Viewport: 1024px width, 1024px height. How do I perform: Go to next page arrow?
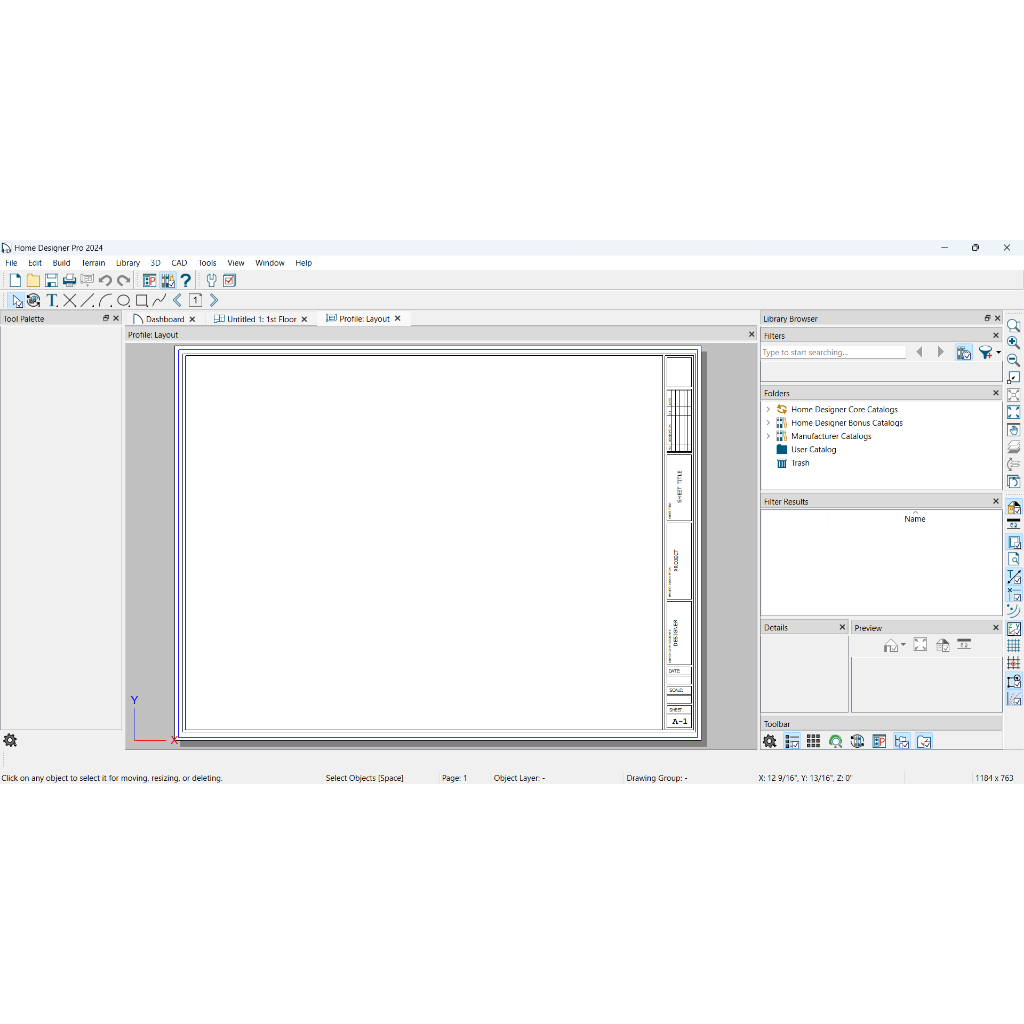[214, 300]
